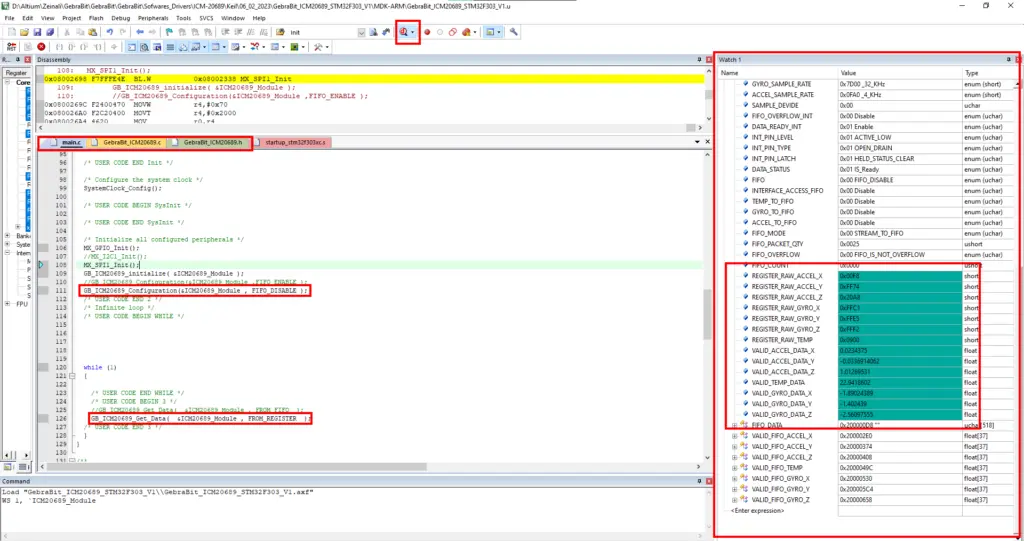This screenshot has width=1024, height=541.
Task: Expand the VALID_FIFO_ACCEL_X watch entry
Action: click(x=735, y=436)
